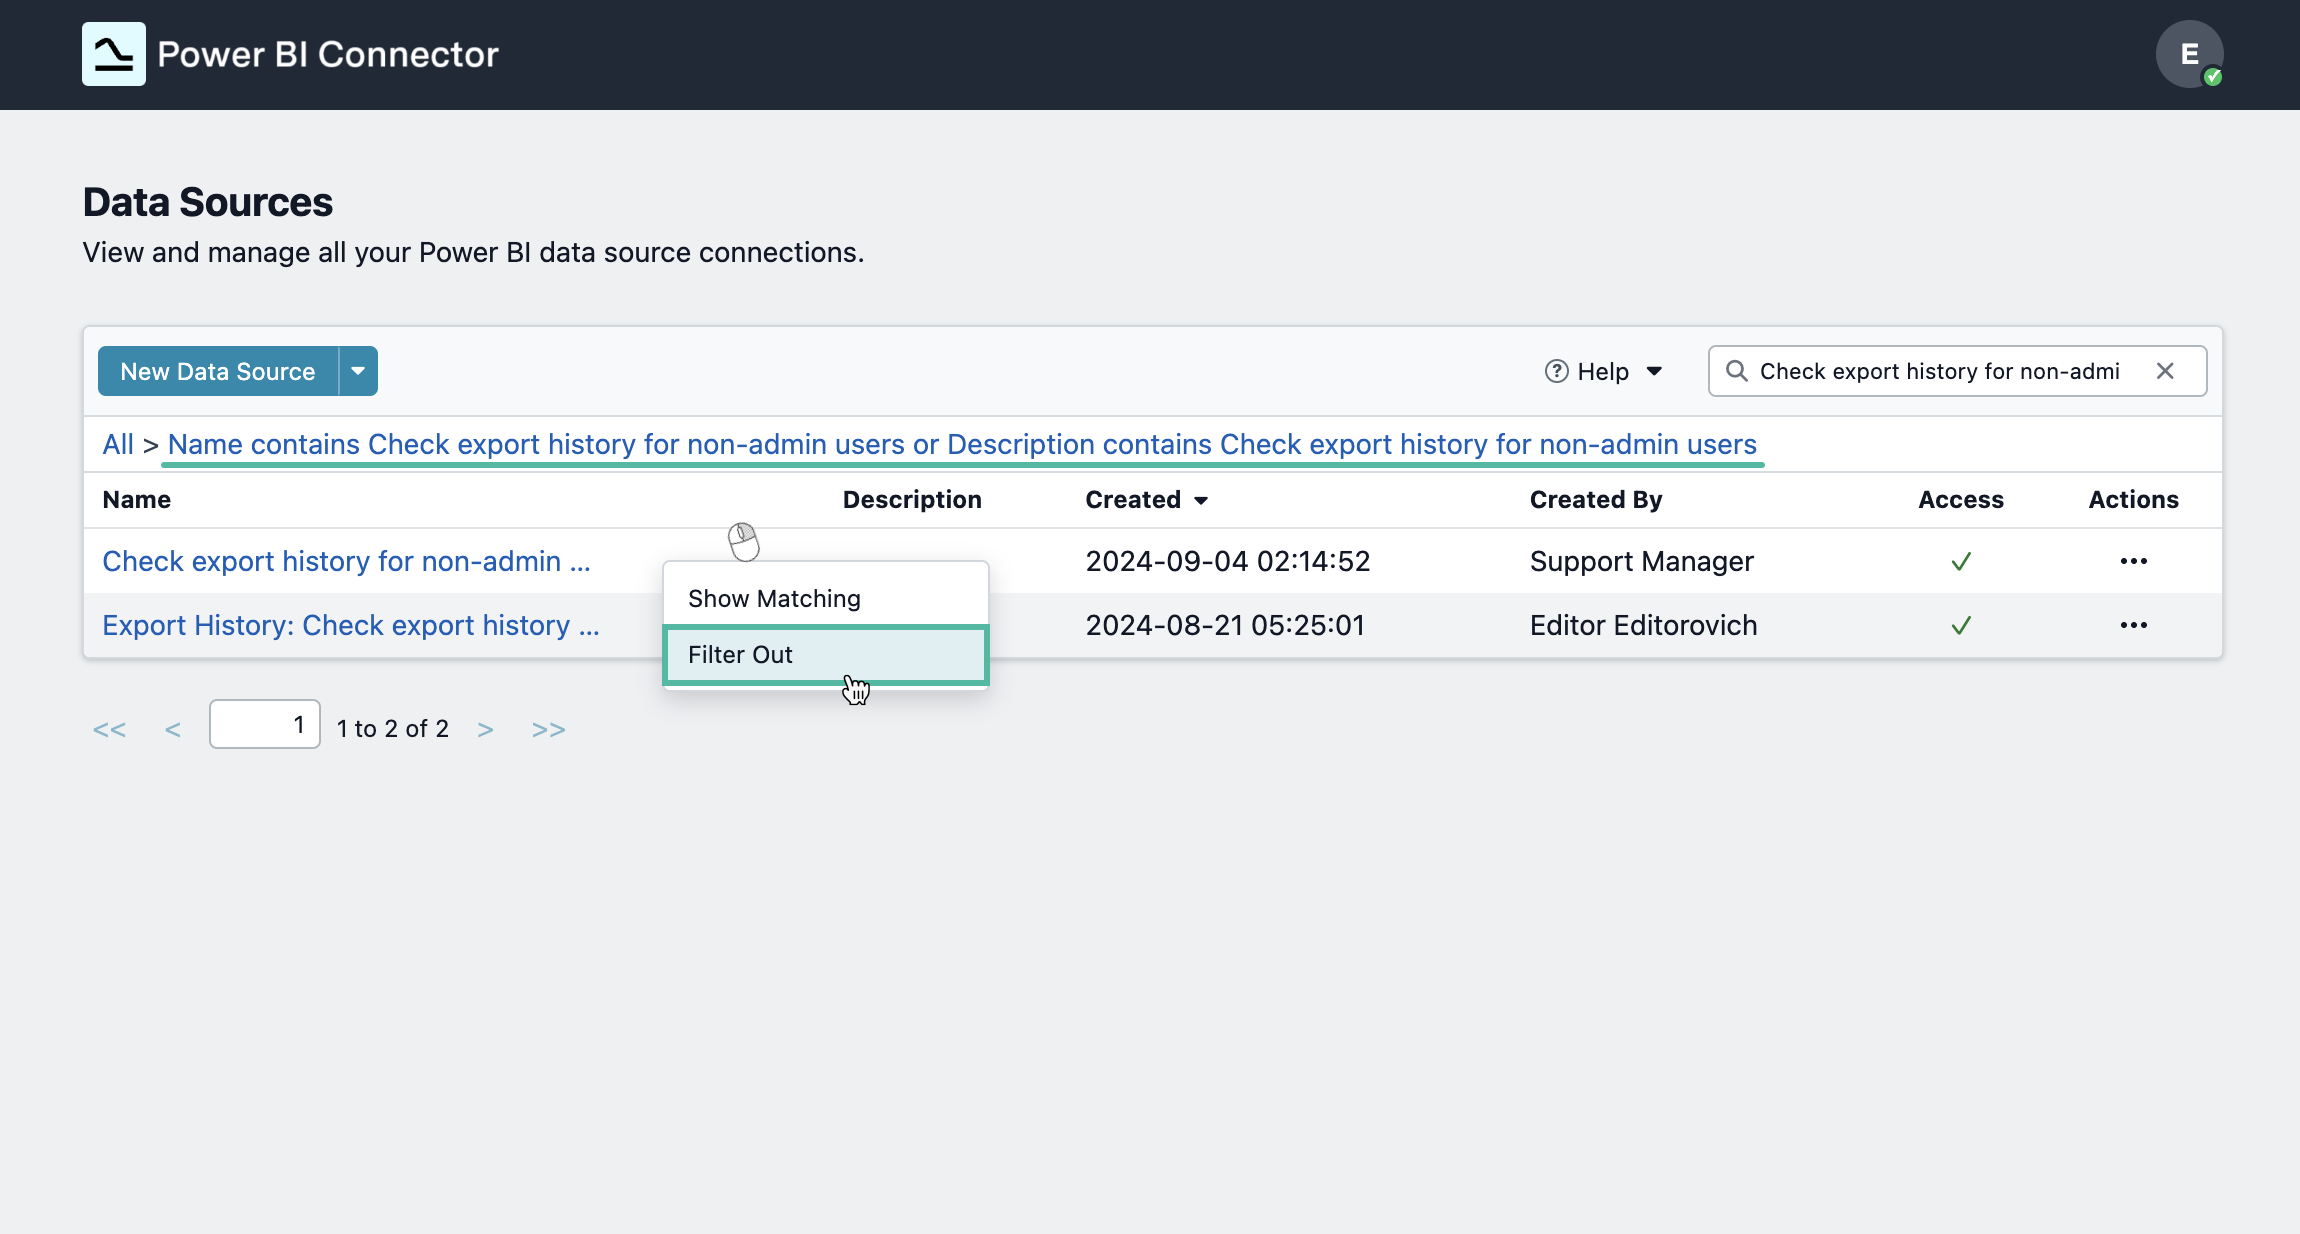Viewport: 2300px width, 1234px height.
Task: Click the Actions column header
Action: click(2133, 499)
